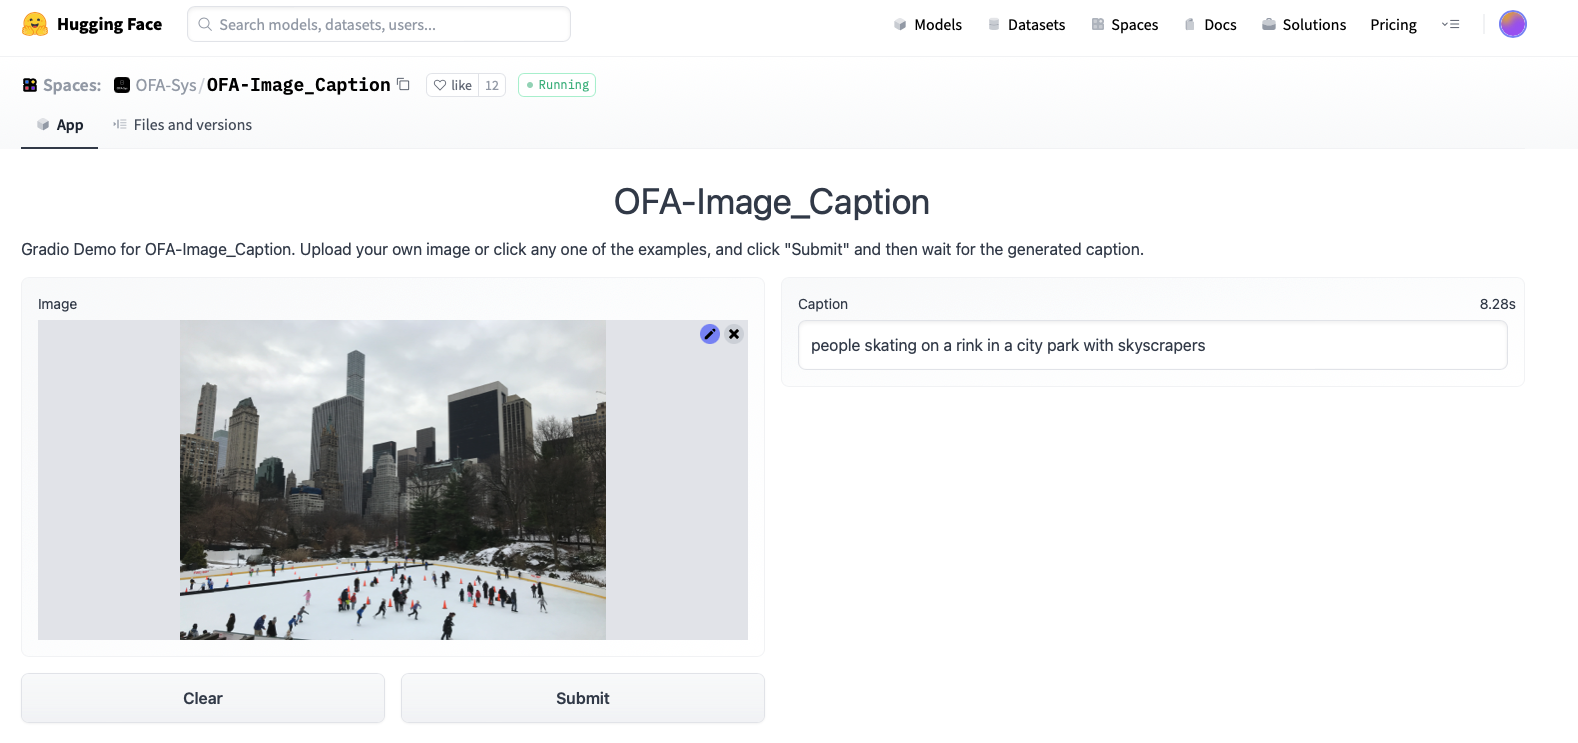
Task: Open the Spaces: breadcrumb link
Action: tap(72, 85)
